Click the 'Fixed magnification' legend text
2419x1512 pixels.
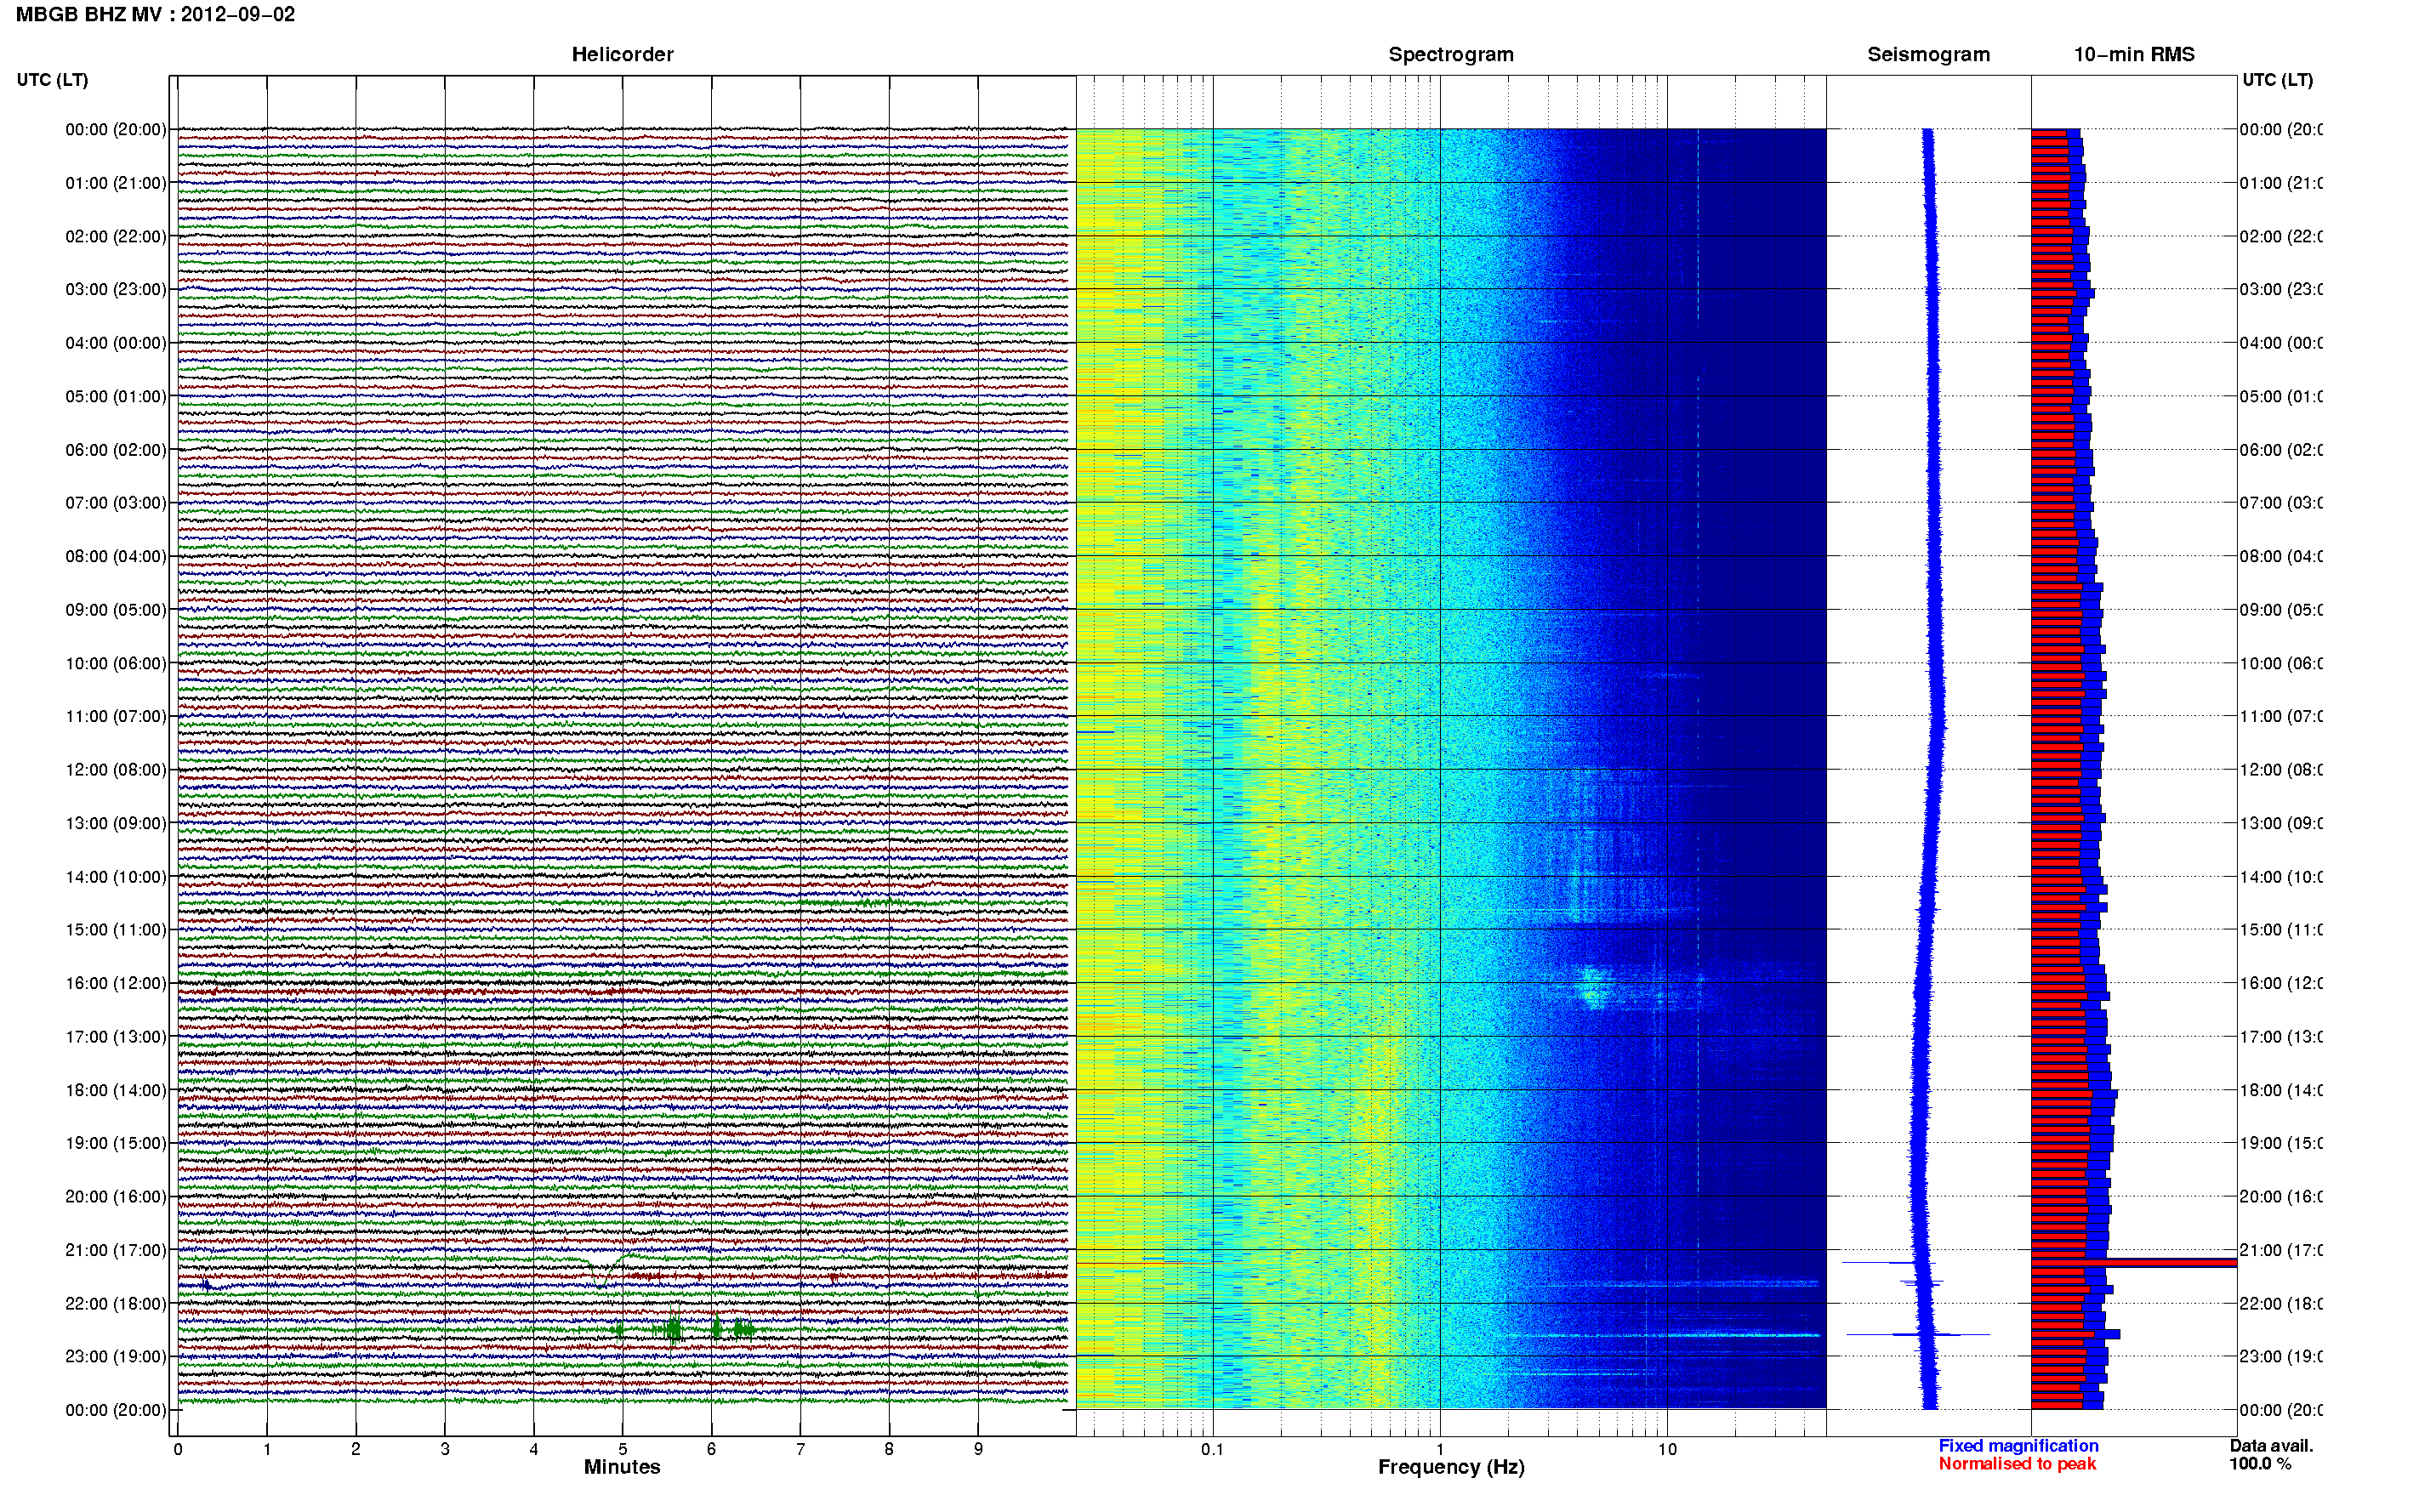pyautogui.click(x=2018, y=1446)
